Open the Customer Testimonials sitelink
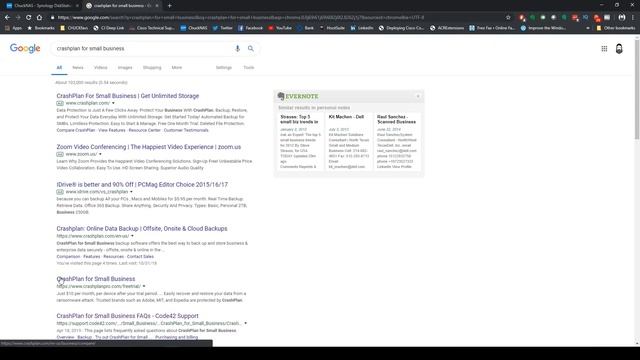Screen dimensions: 640x360 click(186, 130)
